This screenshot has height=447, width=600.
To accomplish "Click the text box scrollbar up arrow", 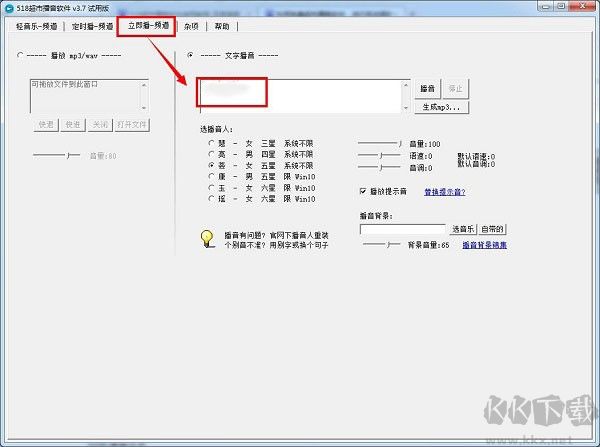I will pos(406,85).
